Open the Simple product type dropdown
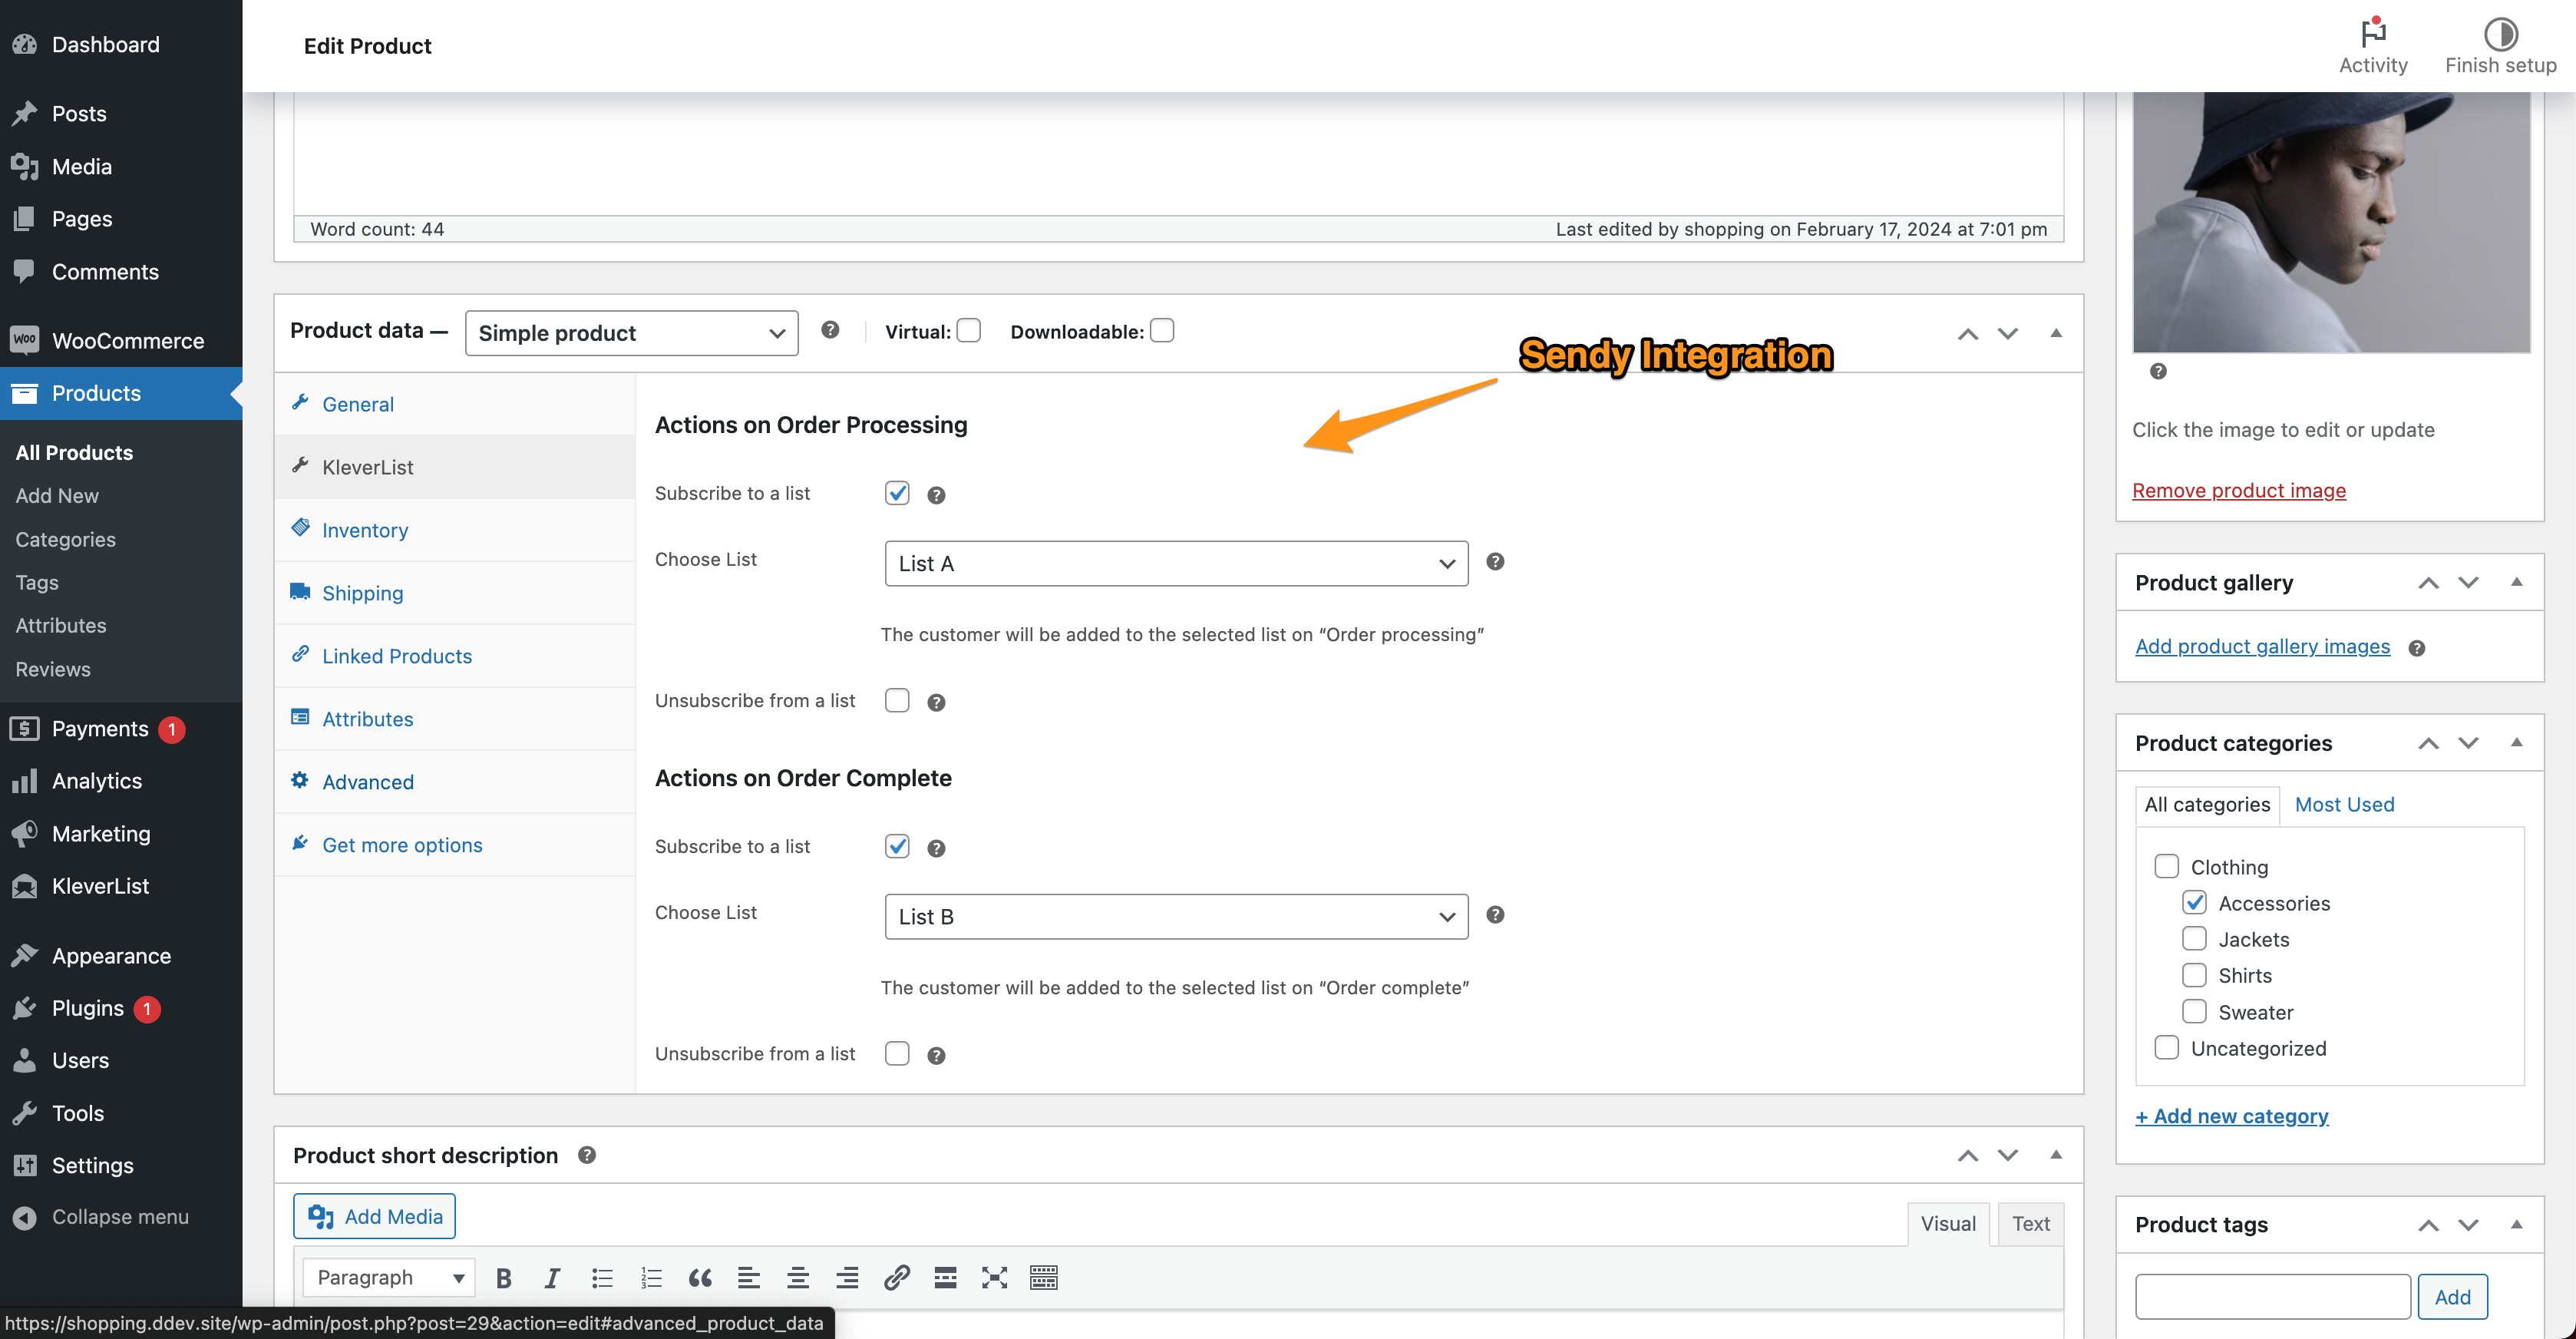This screenshot has width=2576, height=1339. (x=631, y=333)
